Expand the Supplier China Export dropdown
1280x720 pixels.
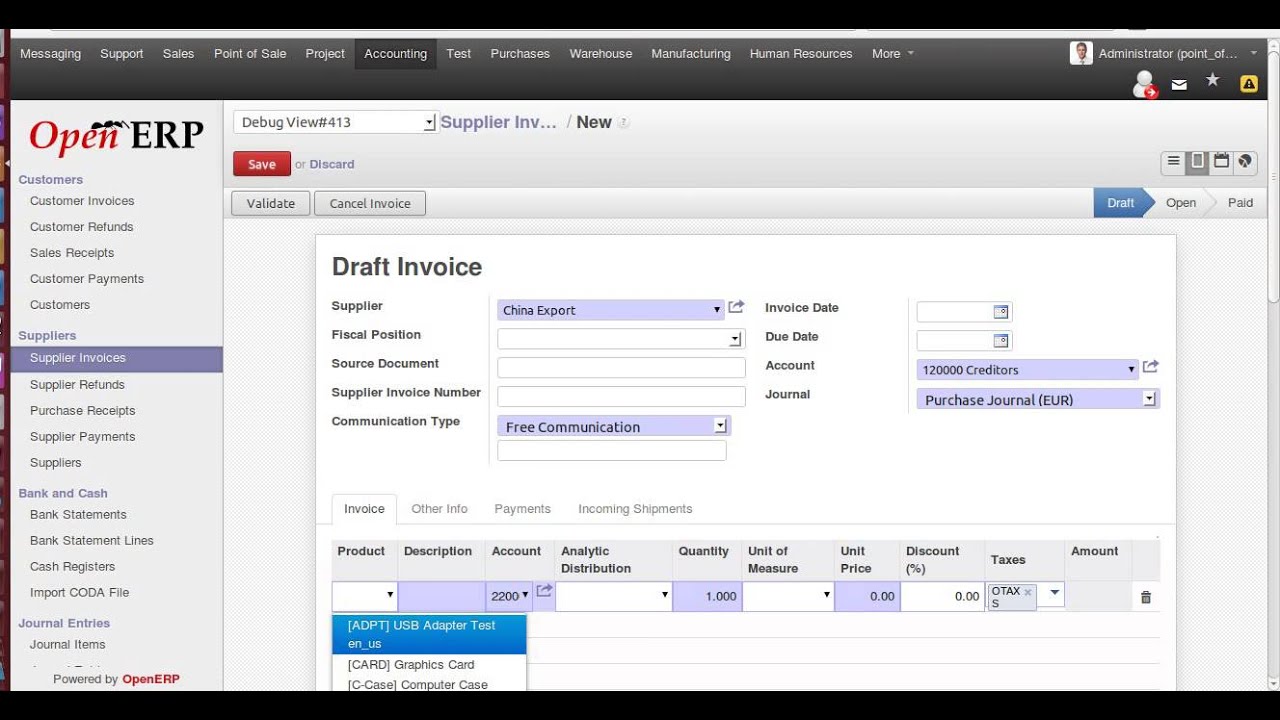click(x=717, y=310)
